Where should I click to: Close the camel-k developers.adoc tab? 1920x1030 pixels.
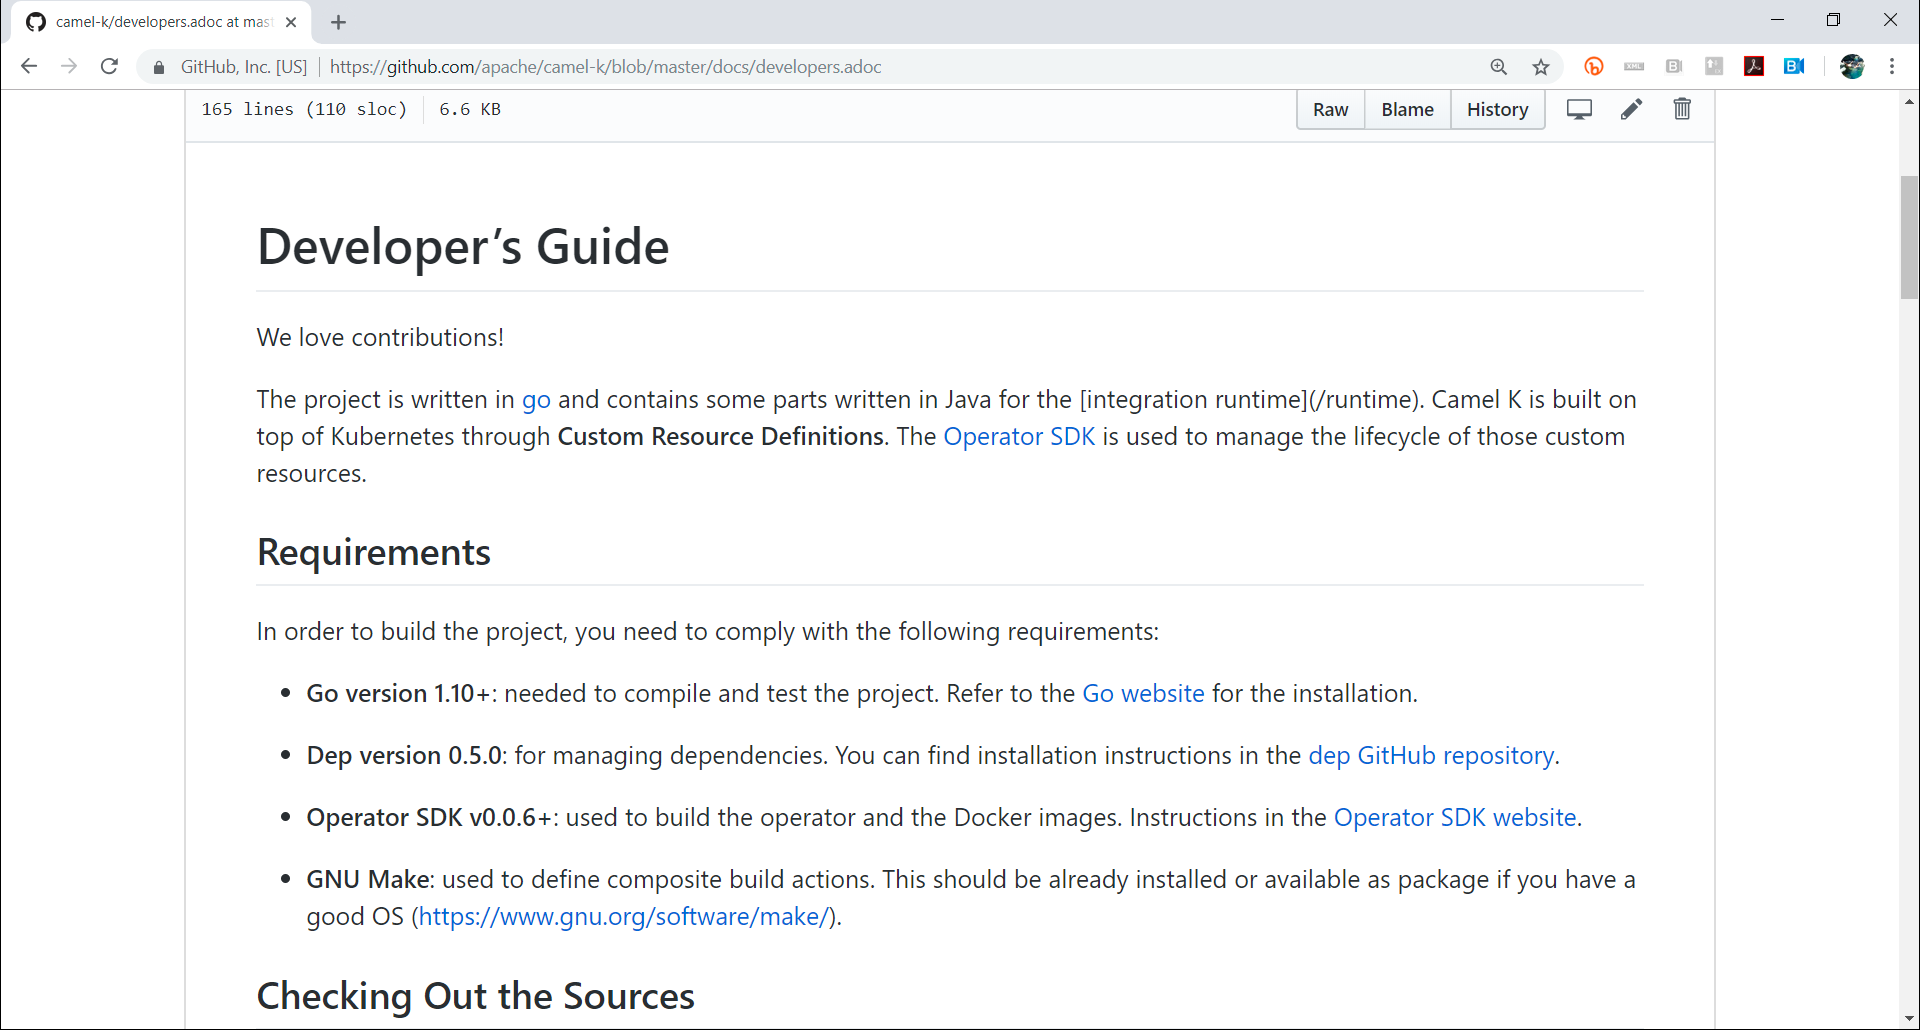pyautogui.click(x=291, y=22)
